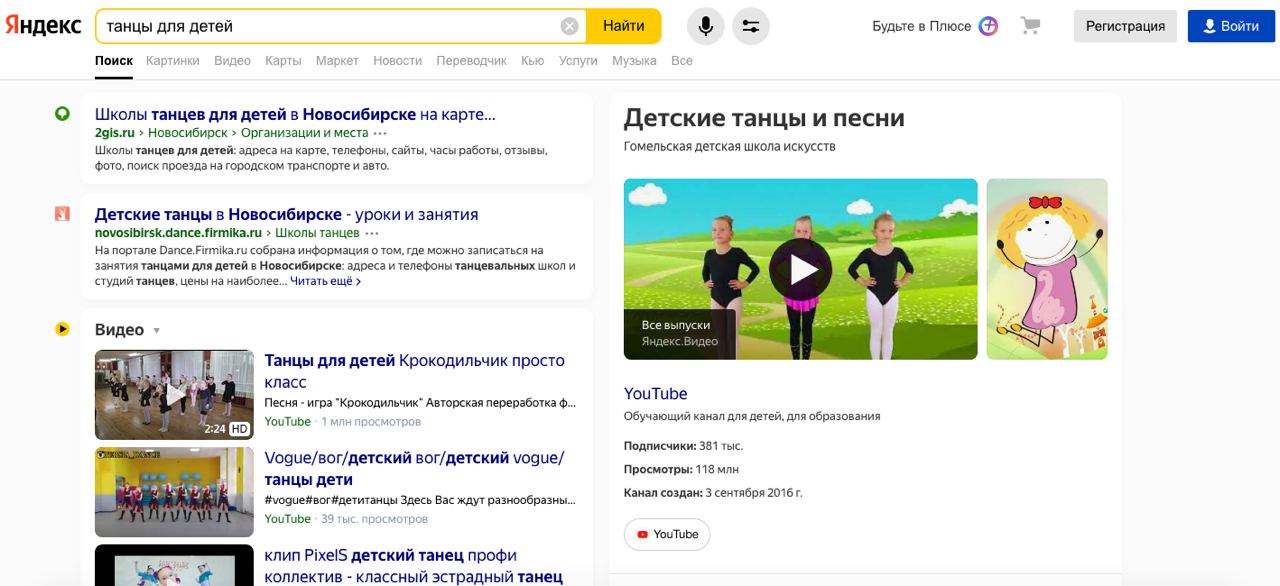Click YouTube source under Крокодильчик video
The width and height of the screenshot is (1280, 586).
point(288,422)
